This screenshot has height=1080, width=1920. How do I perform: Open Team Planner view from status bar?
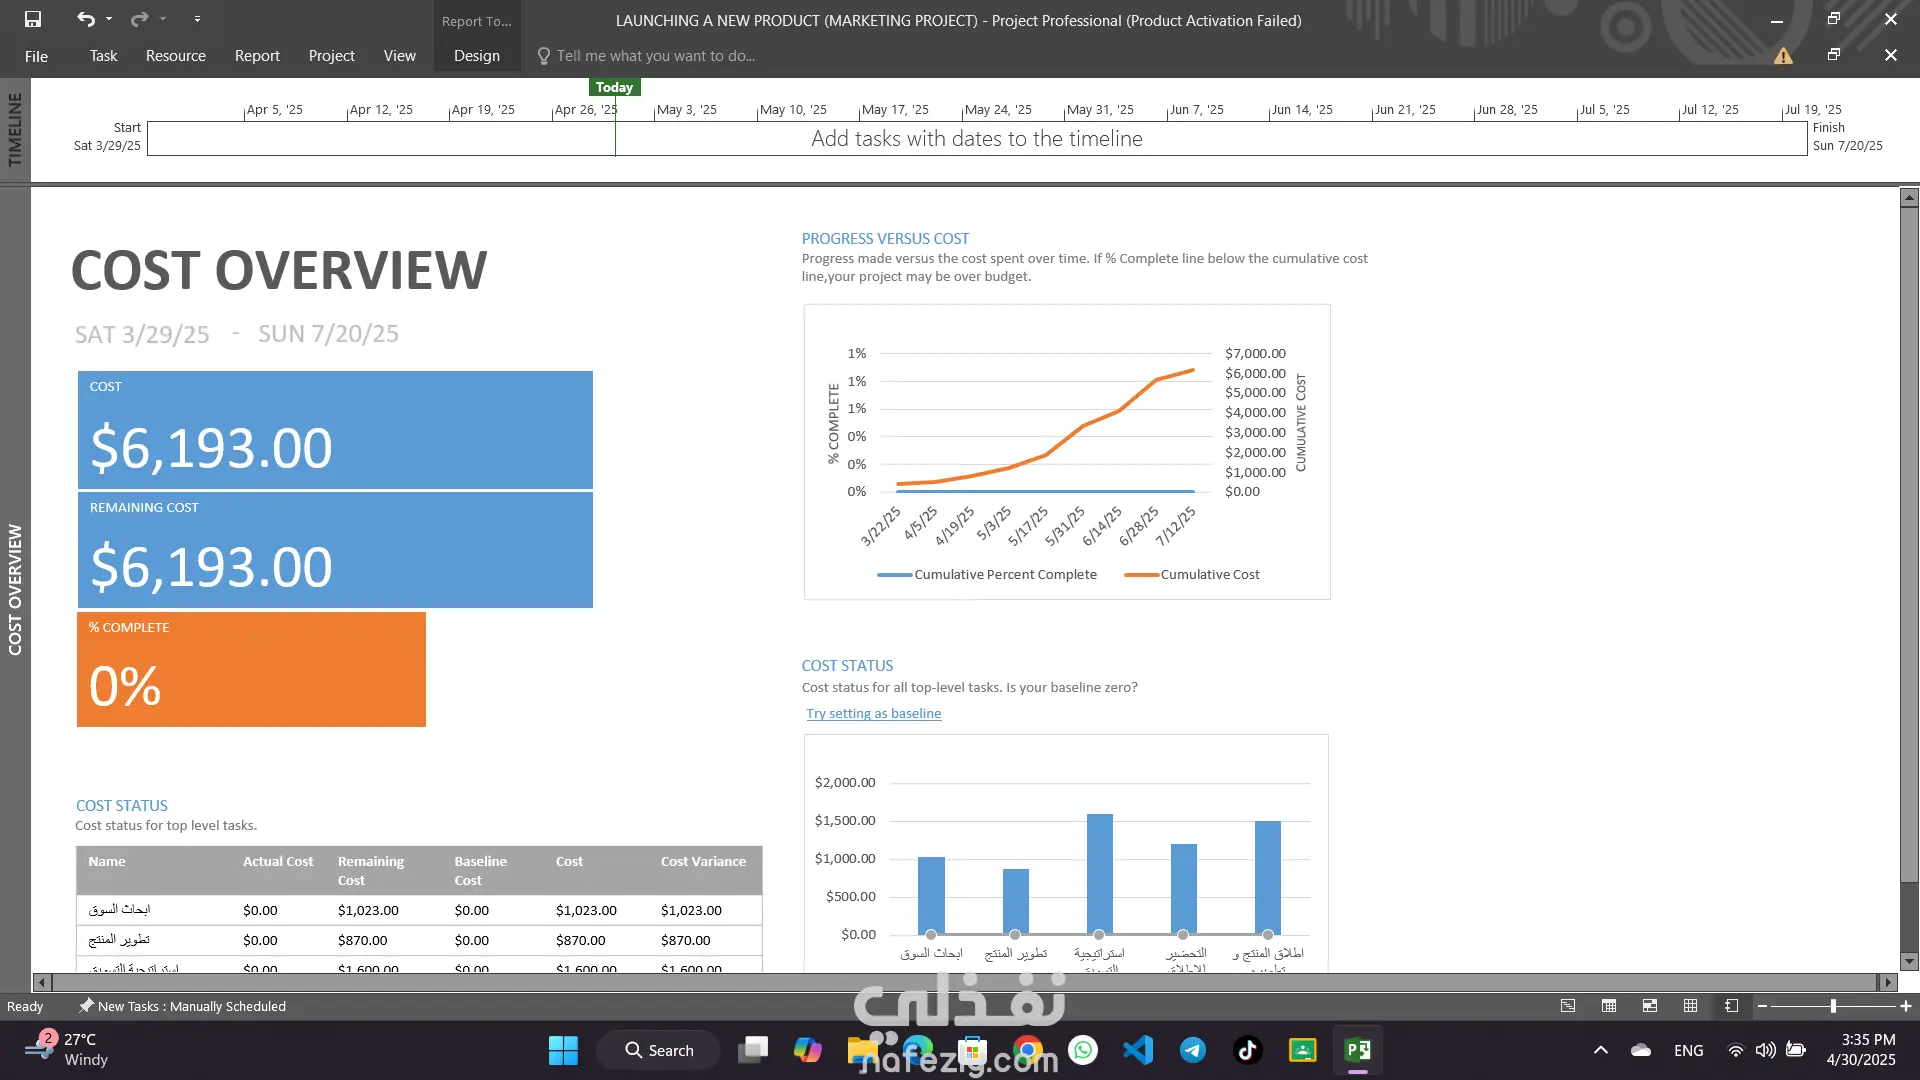tap(1650, 1006)
